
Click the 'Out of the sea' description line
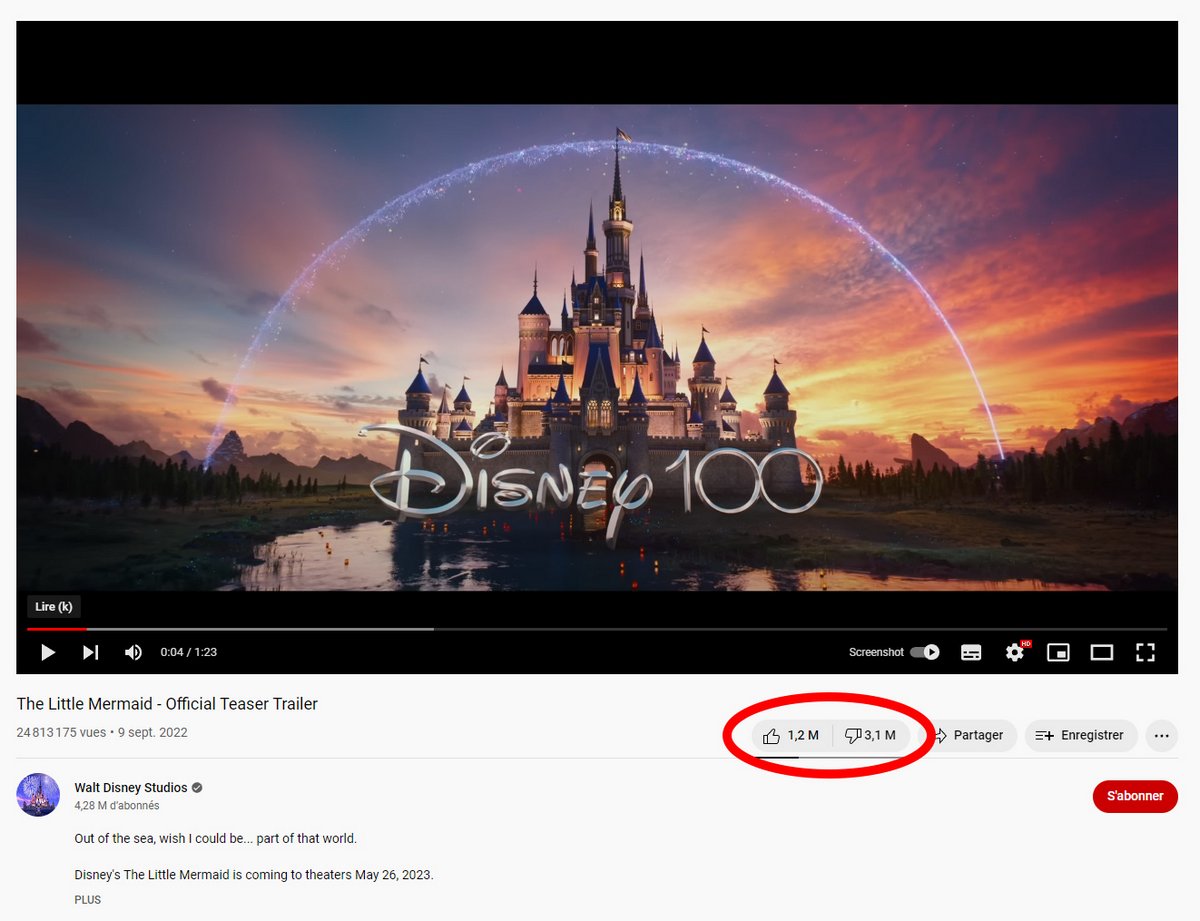coord(216,838)
